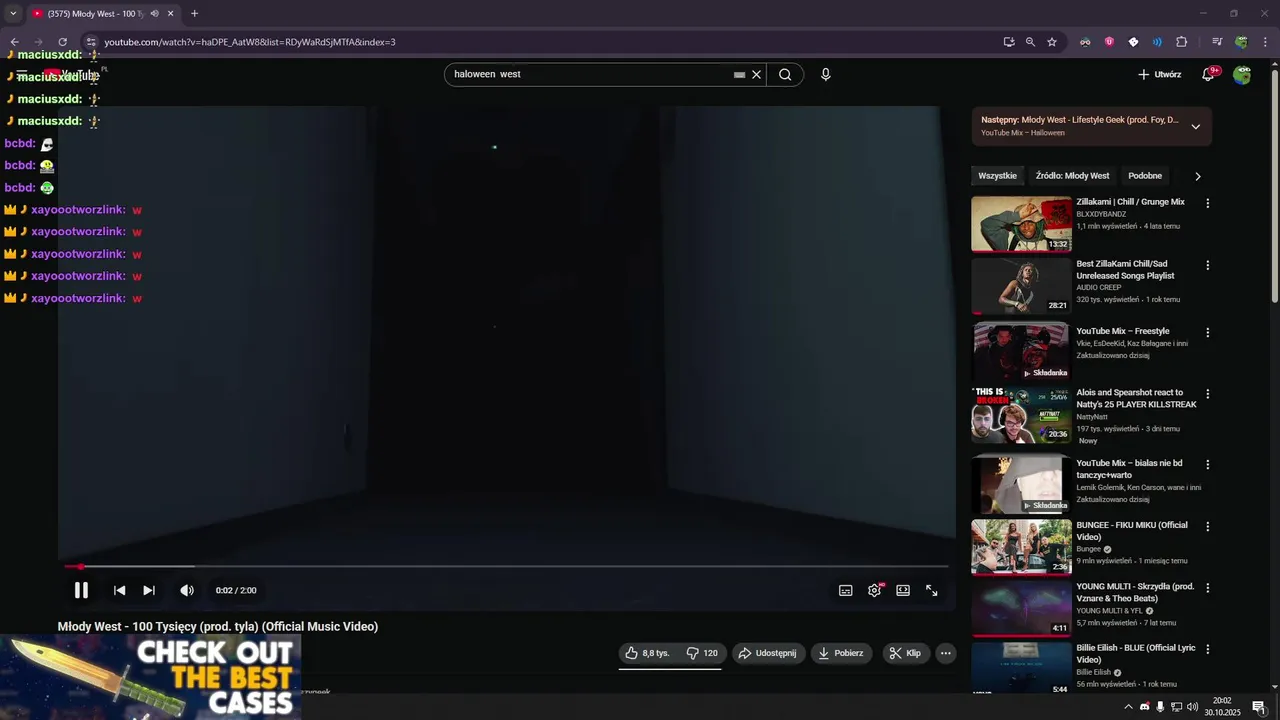Show more filter chips right arrow
The width and height of the screenshot is (1280, 720).
[1197, 176]
